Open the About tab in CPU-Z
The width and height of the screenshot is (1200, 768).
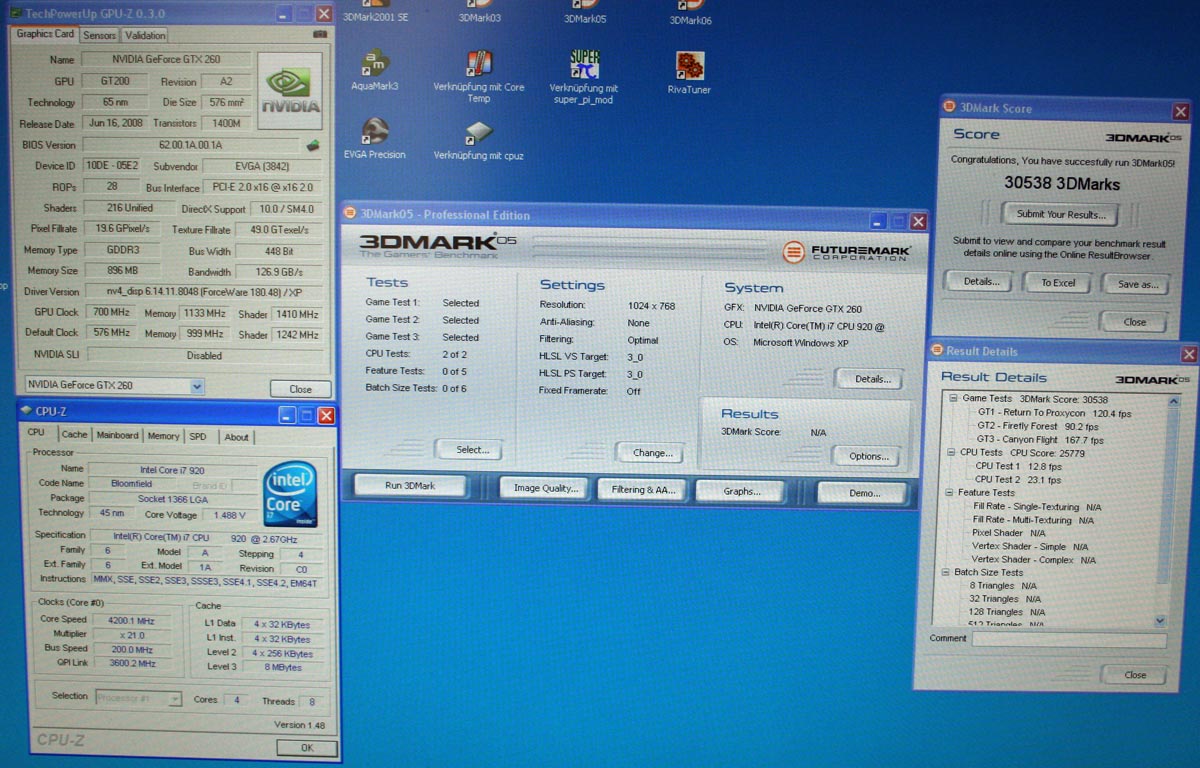click(x=237, y=436)
